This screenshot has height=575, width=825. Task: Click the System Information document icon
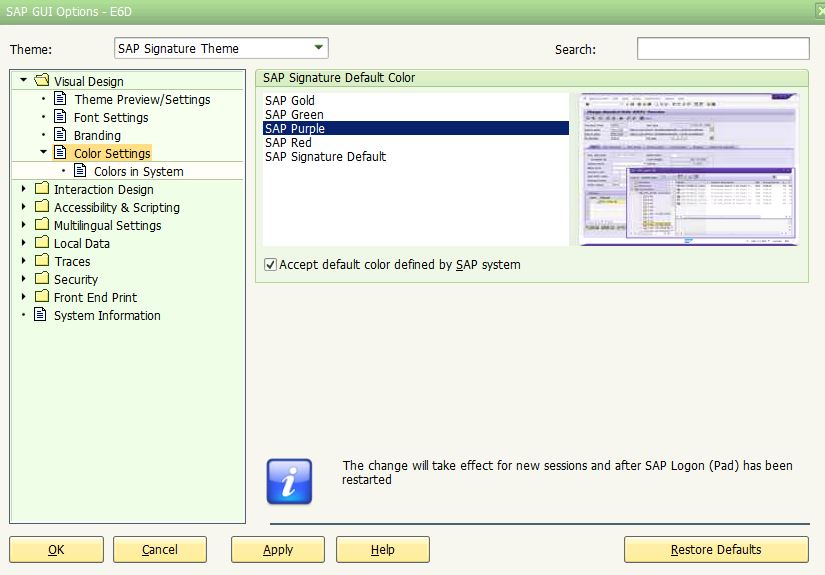[x=41, y=315]
